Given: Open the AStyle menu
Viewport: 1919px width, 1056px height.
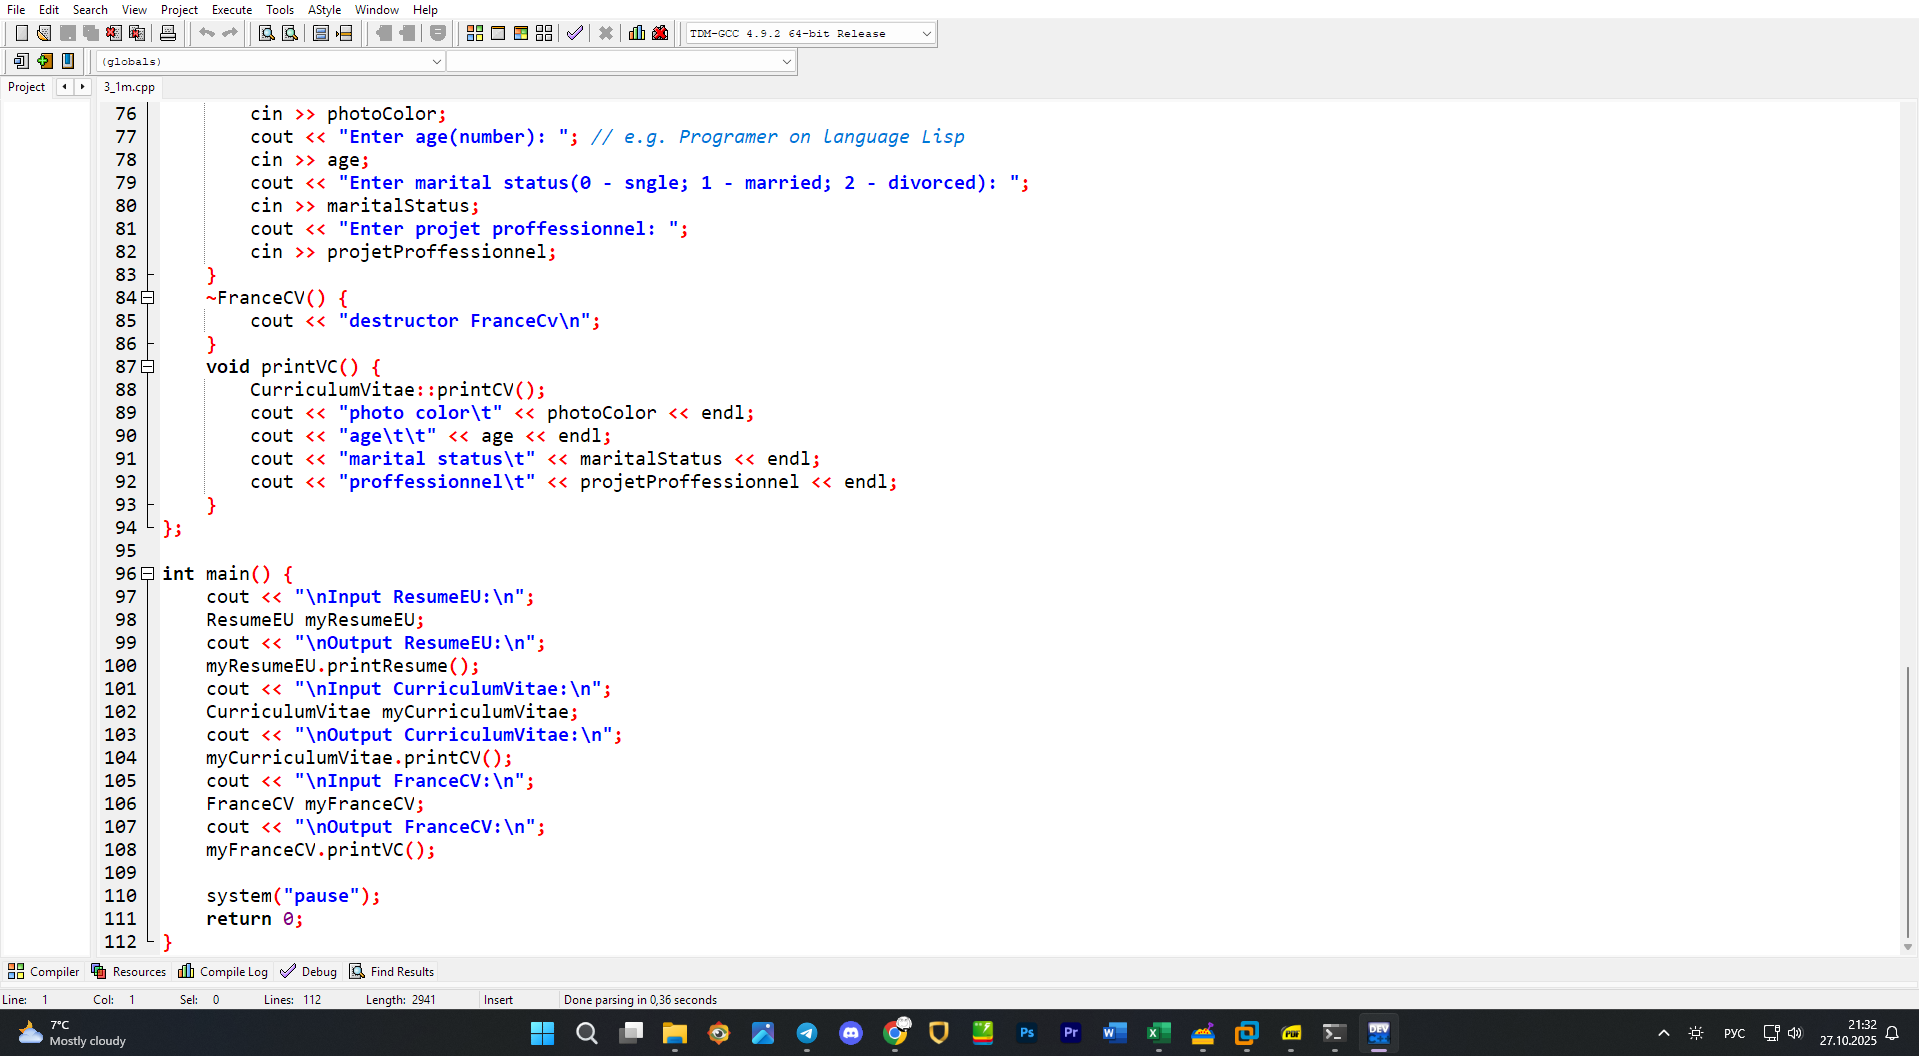Looking at the screenshot, I should [x=324, y=9].
